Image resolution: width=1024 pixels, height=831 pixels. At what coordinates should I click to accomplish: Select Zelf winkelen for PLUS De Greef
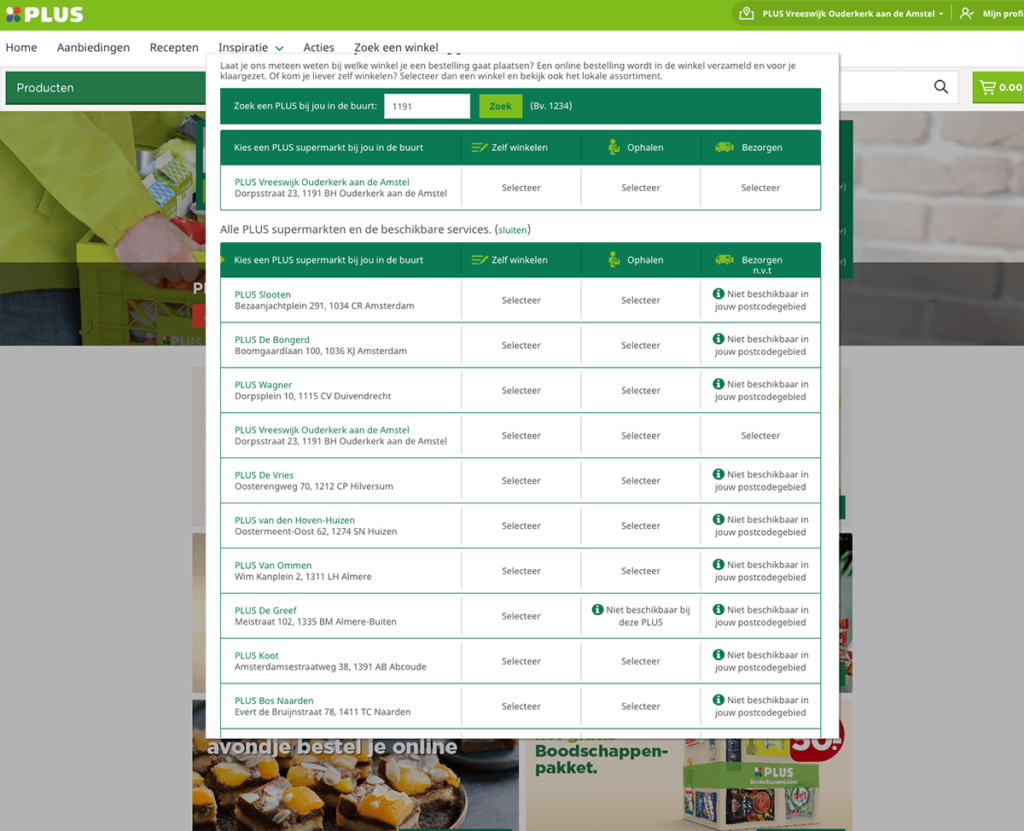[521, 616]
